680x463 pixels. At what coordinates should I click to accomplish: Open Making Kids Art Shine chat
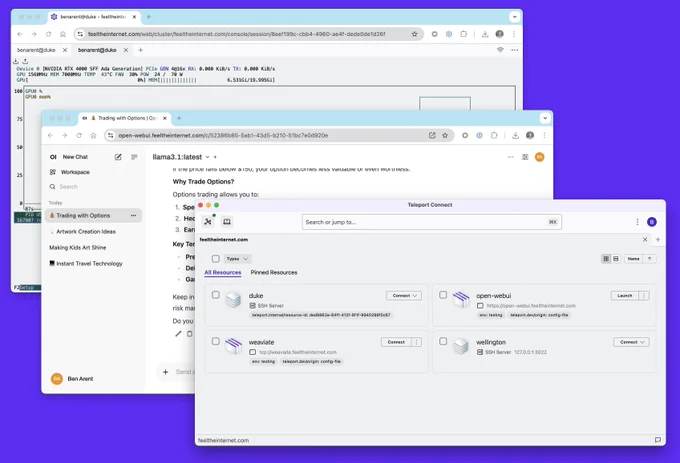tap(78, 248)
